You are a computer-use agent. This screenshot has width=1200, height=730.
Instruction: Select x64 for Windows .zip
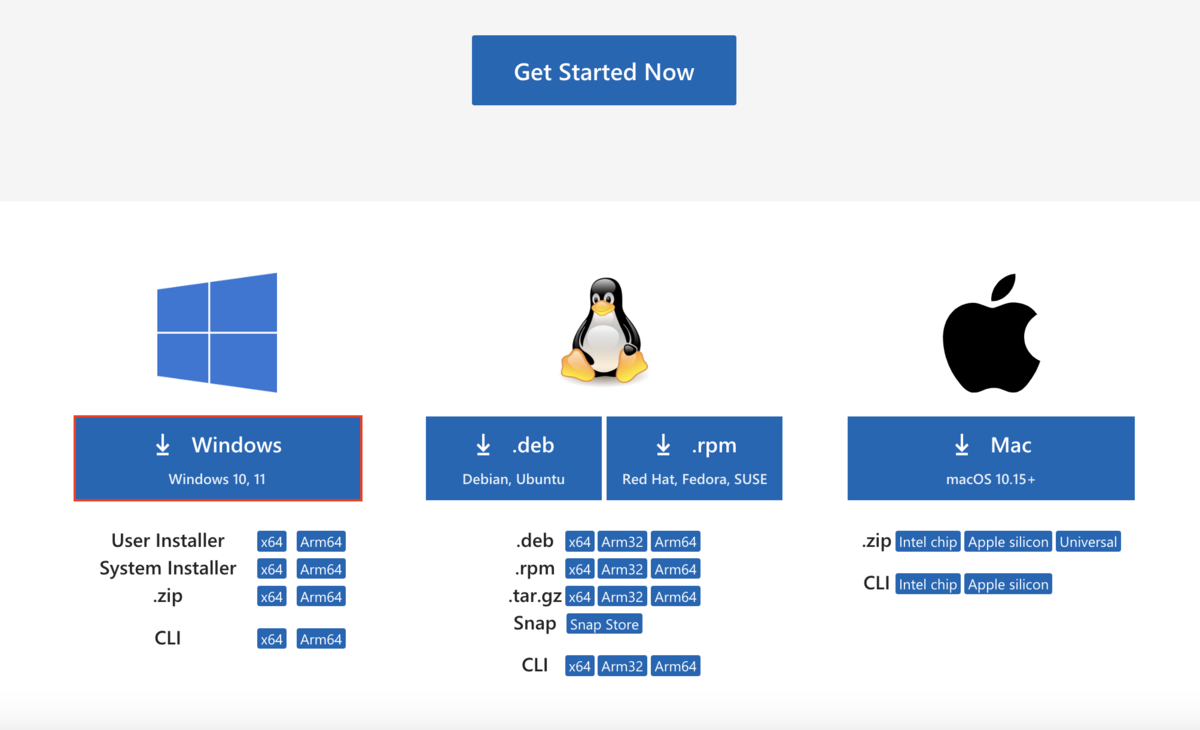[272, 597]
